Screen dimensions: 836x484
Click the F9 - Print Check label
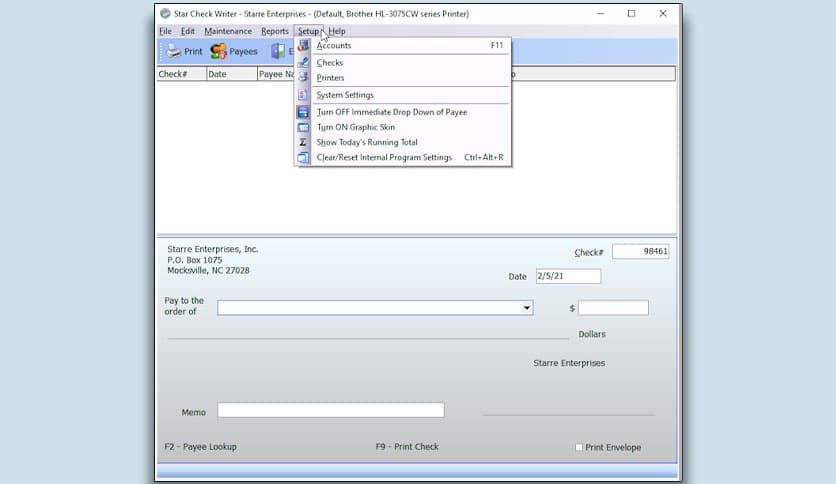pyautogui.click(x=407, y=447)
